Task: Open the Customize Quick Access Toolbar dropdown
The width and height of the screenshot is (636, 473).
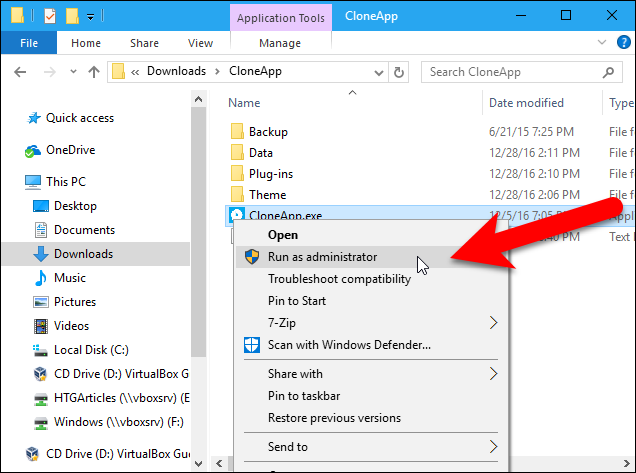Action: click(x=91, y=16)
